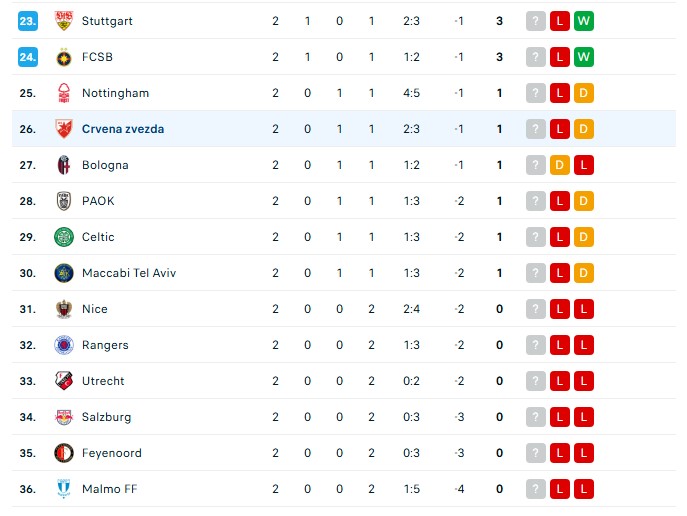Click Bologna's orange D form badge

click(560, 165)
